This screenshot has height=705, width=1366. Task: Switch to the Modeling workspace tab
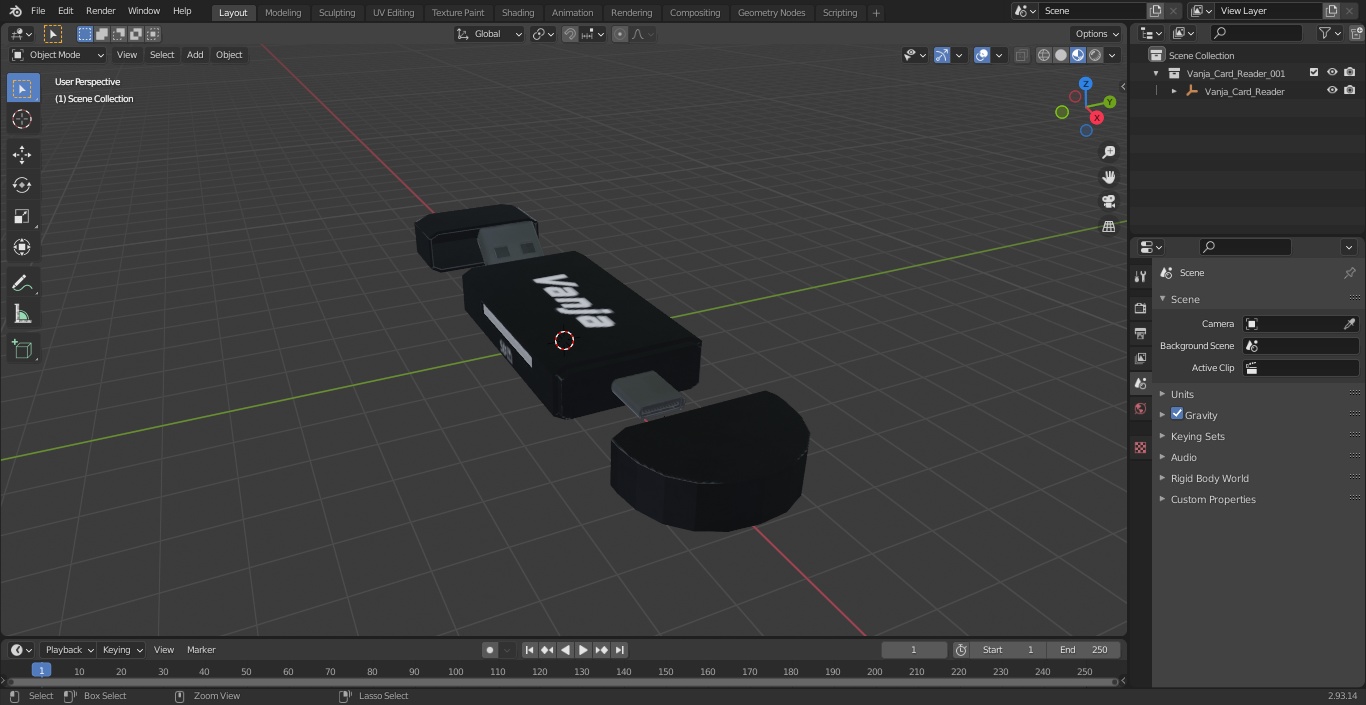pyautogui.click(x=283, y=13)
